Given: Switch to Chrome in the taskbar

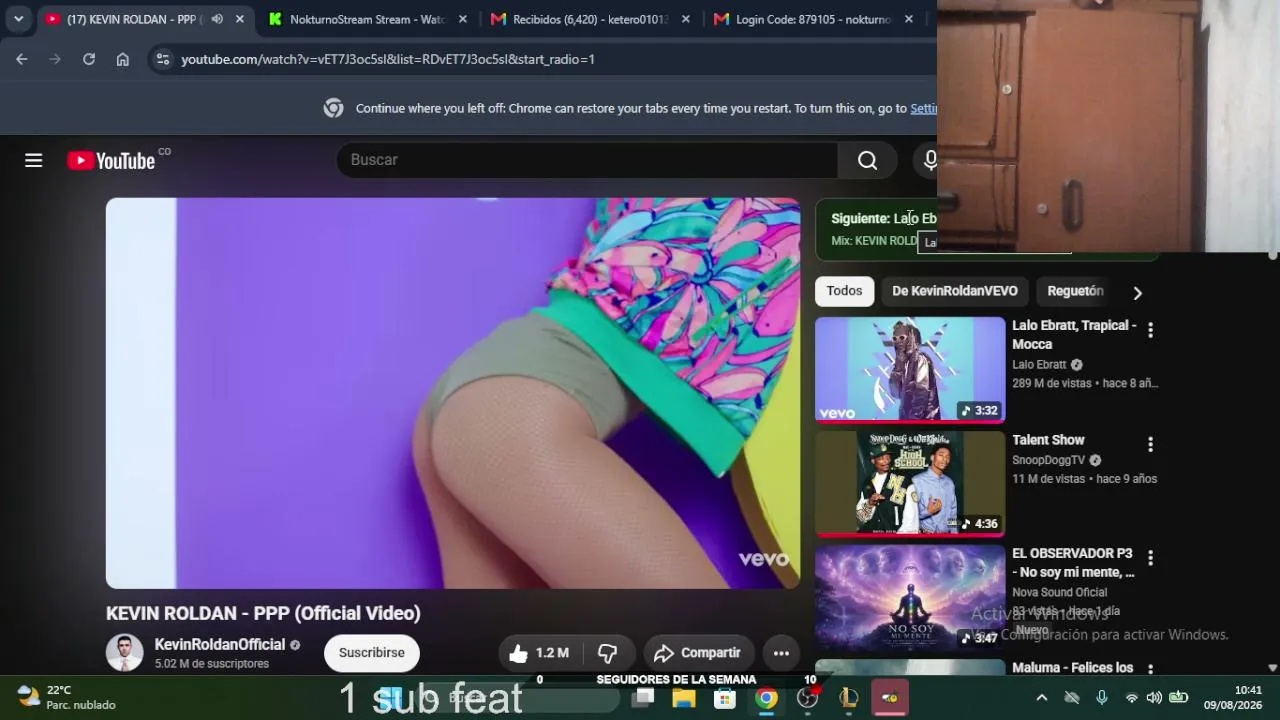Looking at the screenshot, I should pyautogui.click(x=766, y=698).
